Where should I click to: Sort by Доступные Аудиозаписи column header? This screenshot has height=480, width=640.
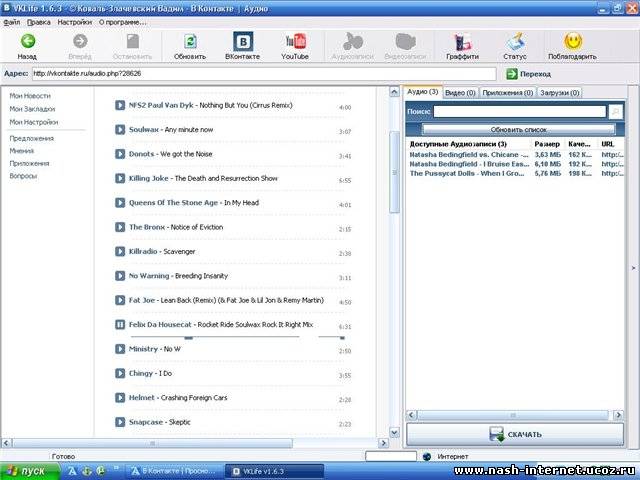469,144
